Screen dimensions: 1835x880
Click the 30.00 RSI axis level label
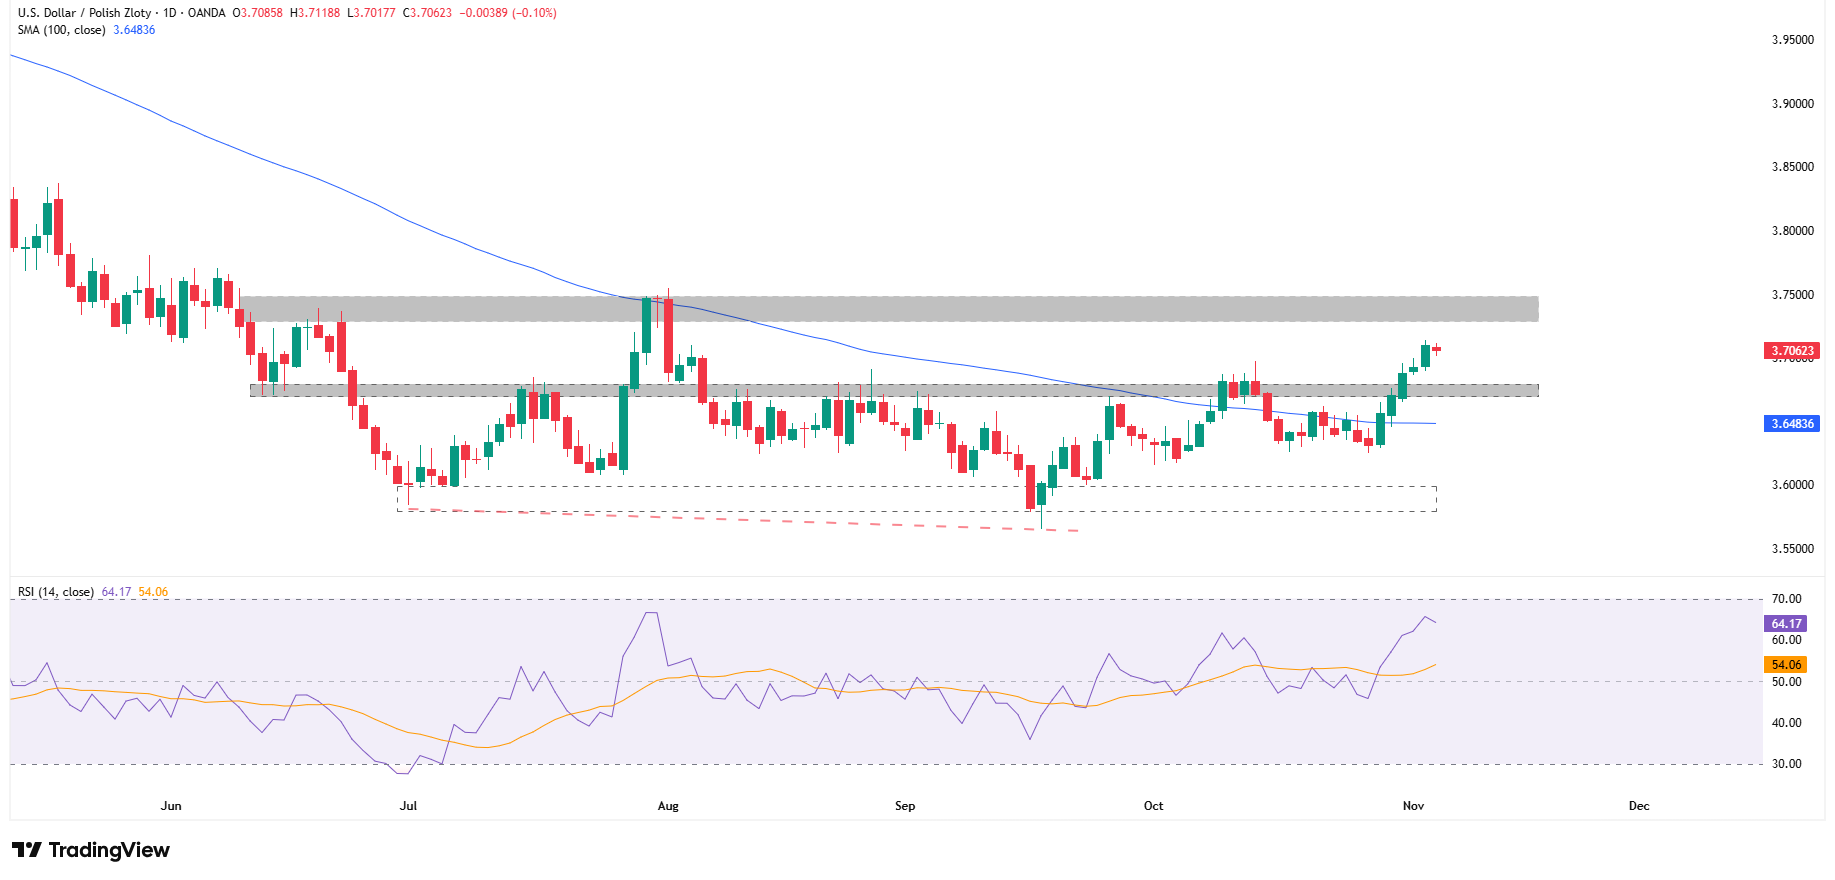pyautogui.click(x=1786, y=764)
